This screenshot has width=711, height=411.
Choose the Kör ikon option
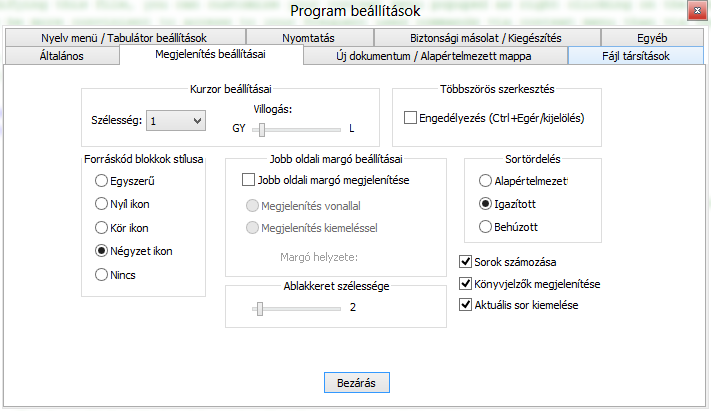[100, 228]
